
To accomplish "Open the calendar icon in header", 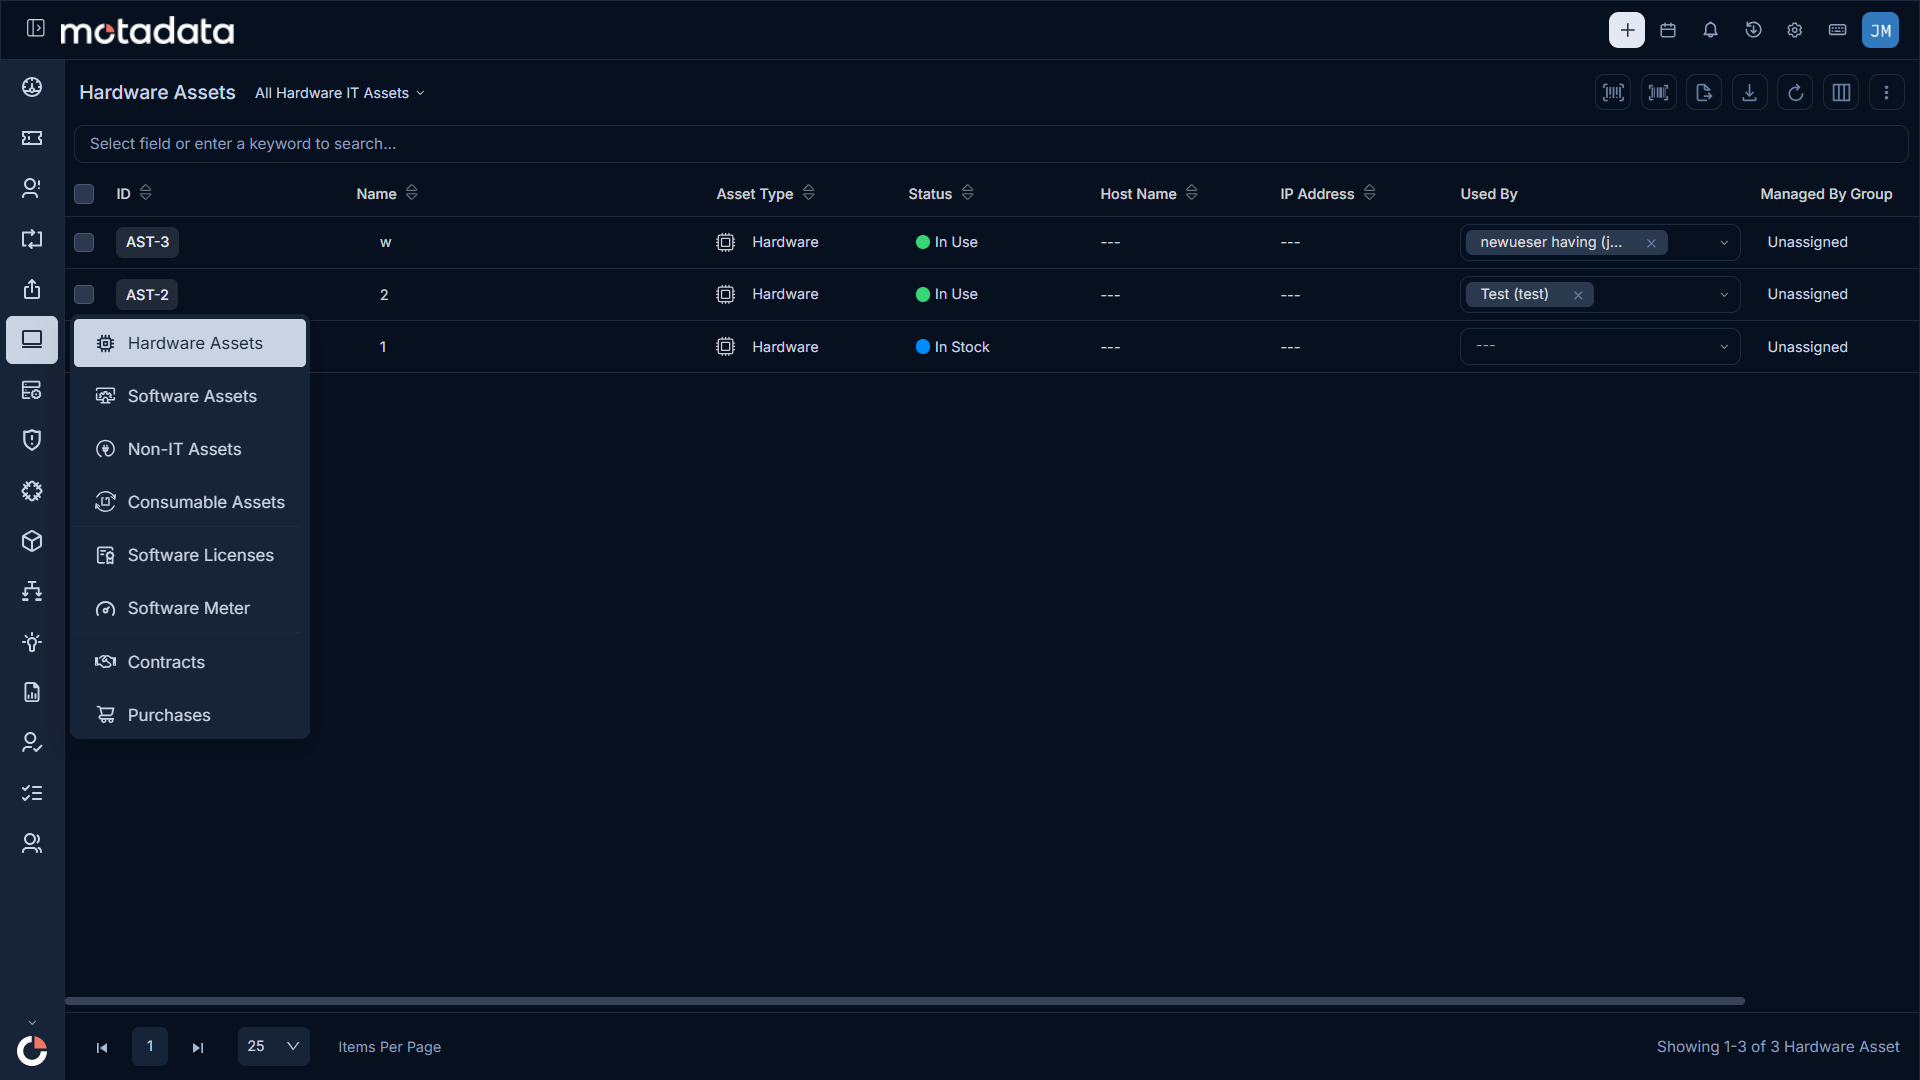I will pos(1668,30).
